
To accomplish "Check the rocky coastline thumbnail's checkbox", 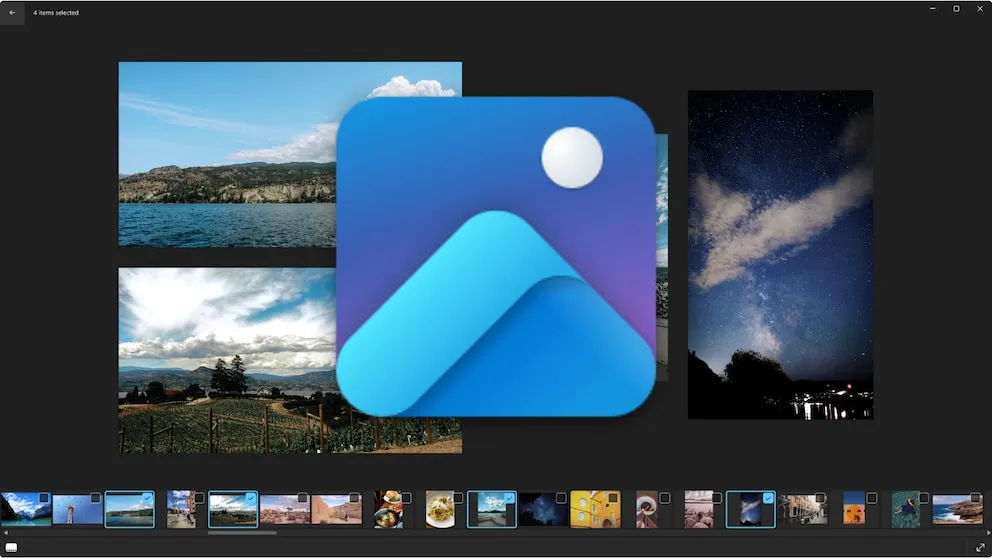I will pyautogui.click(x=975, y=499).
